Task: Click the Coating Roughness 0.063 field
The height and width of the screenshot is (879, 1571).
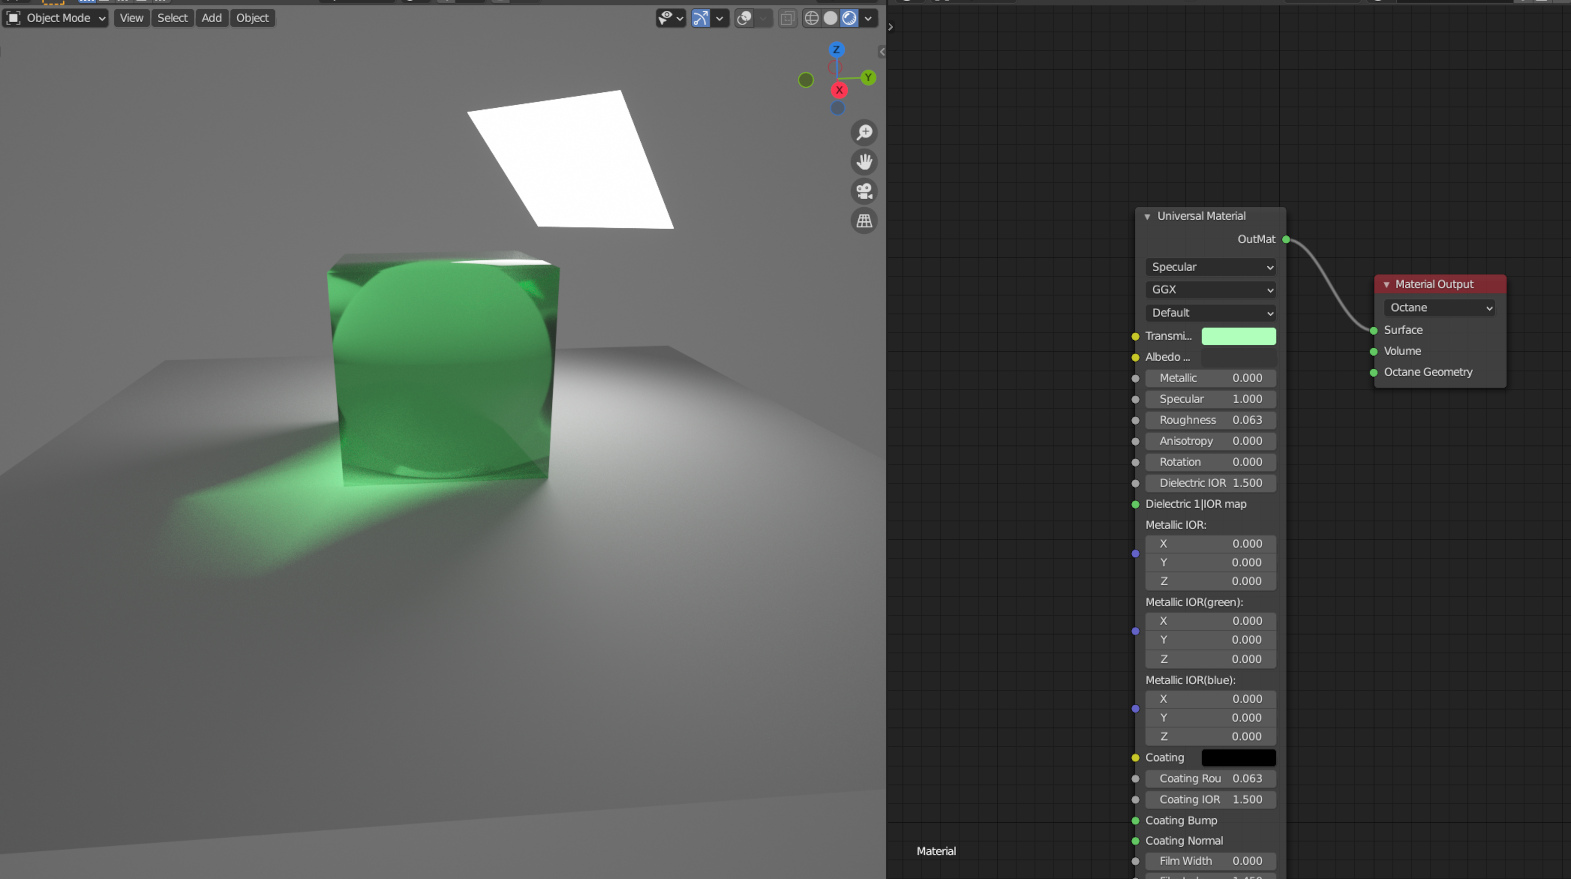Action: pyautogui.click(x=1211, y=779)
